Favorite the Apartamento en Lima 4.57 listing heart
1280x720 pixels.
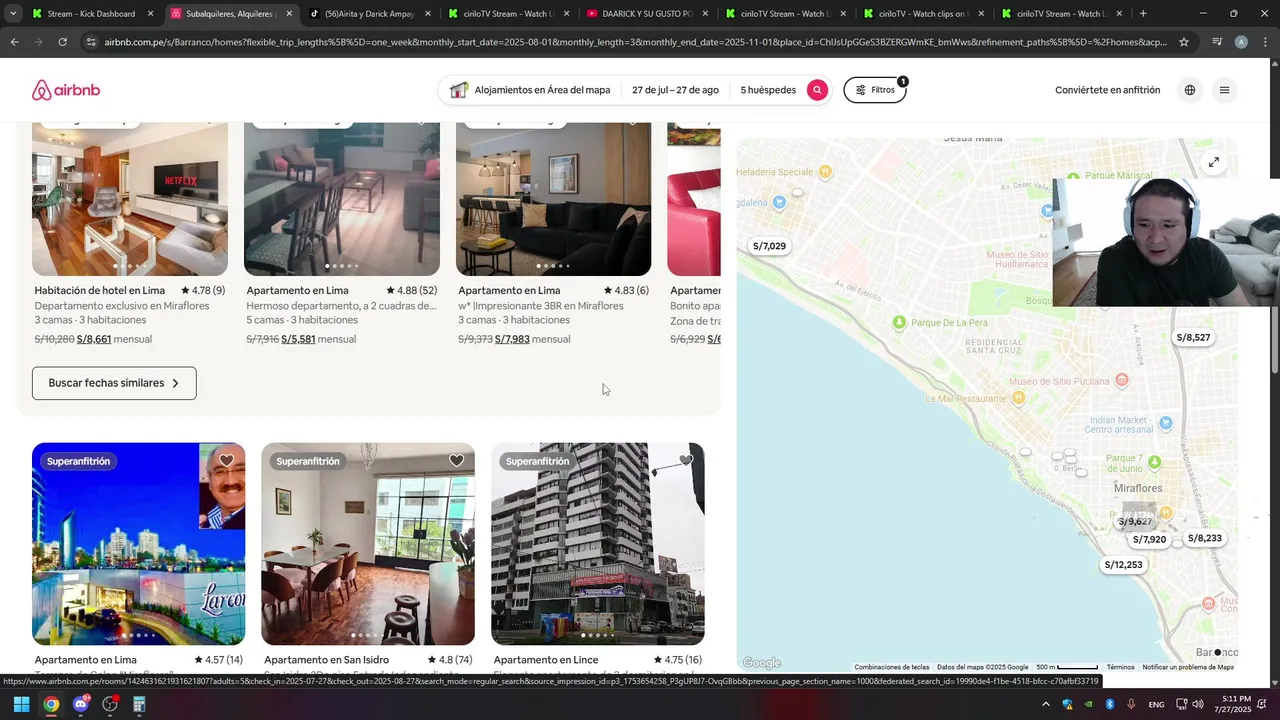pyautogui.click(x=227, y=461)
